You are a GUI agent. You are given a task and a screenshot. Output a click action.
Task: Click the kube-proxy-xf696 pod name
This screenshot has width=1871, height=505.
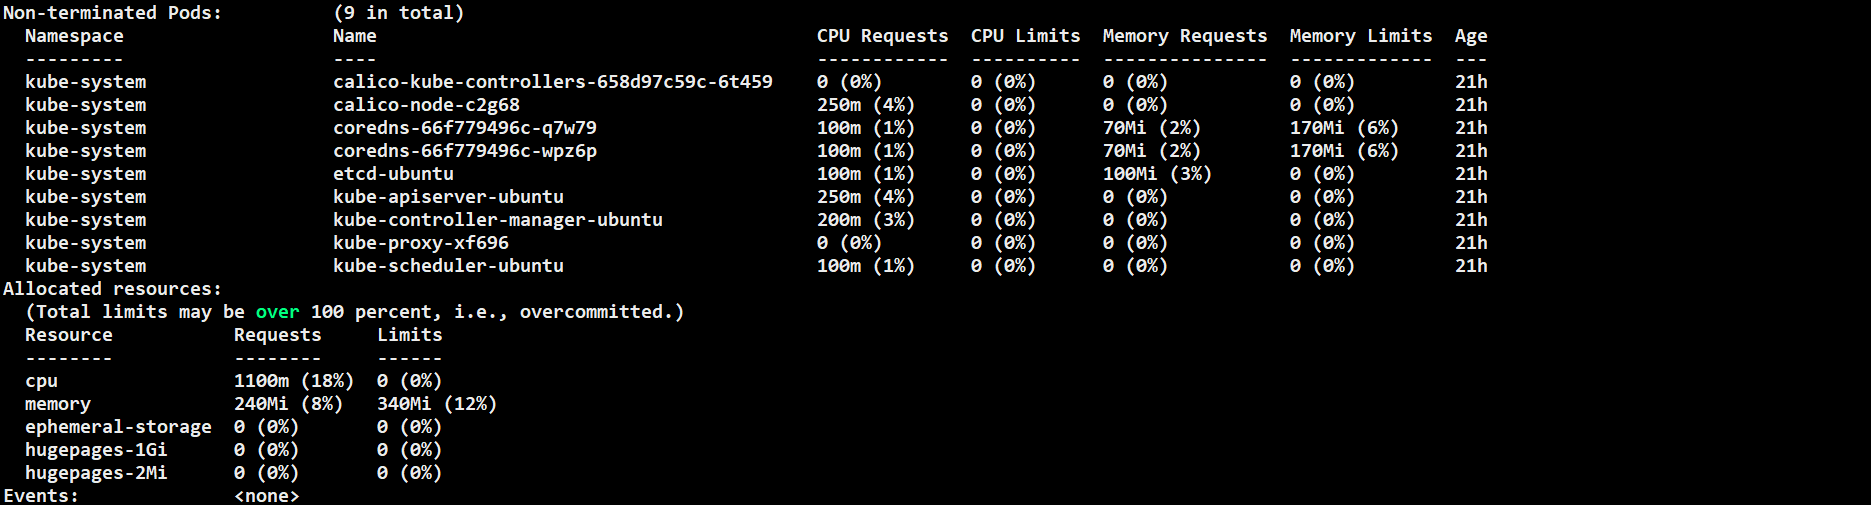coord(421,243)
